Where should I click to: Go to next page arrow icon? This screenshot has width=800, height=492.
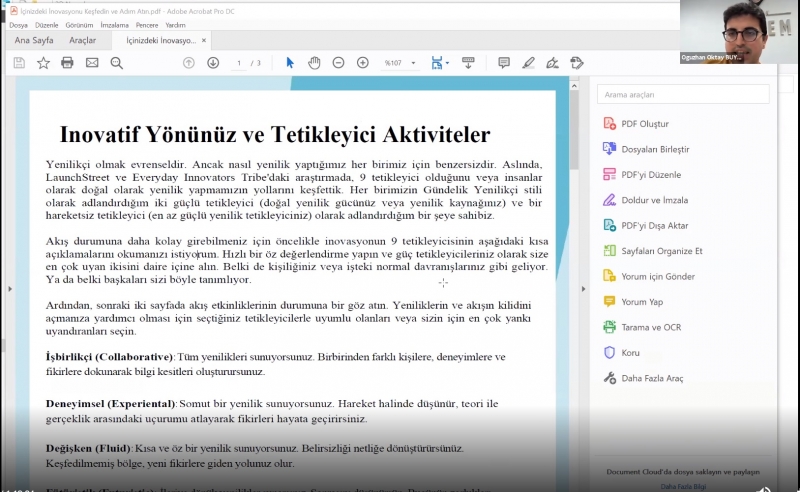(213, 63)
